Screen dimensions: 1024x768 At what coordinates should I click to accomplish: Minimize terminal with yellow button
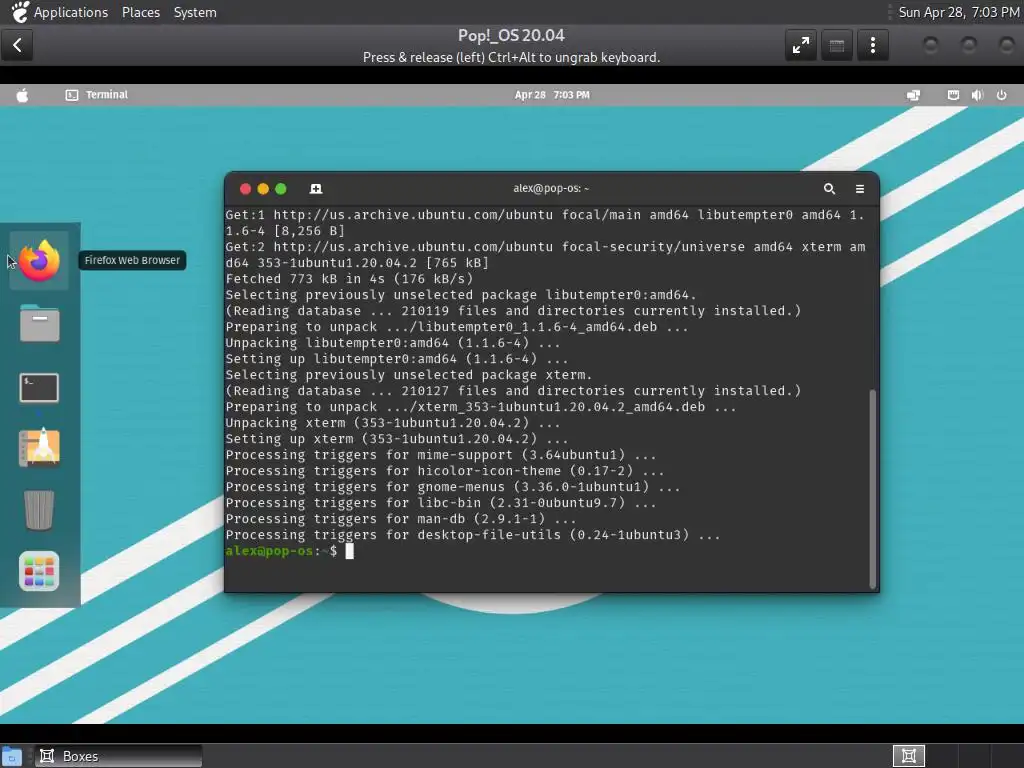[263, 189]
